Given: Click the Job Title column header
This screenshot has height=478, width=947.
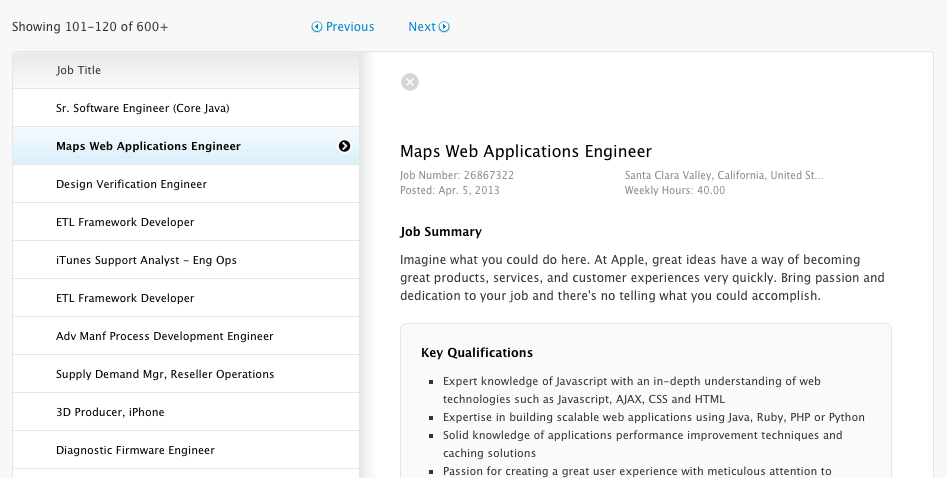Looking at the screenshot, I should click(x=79, y=70).
